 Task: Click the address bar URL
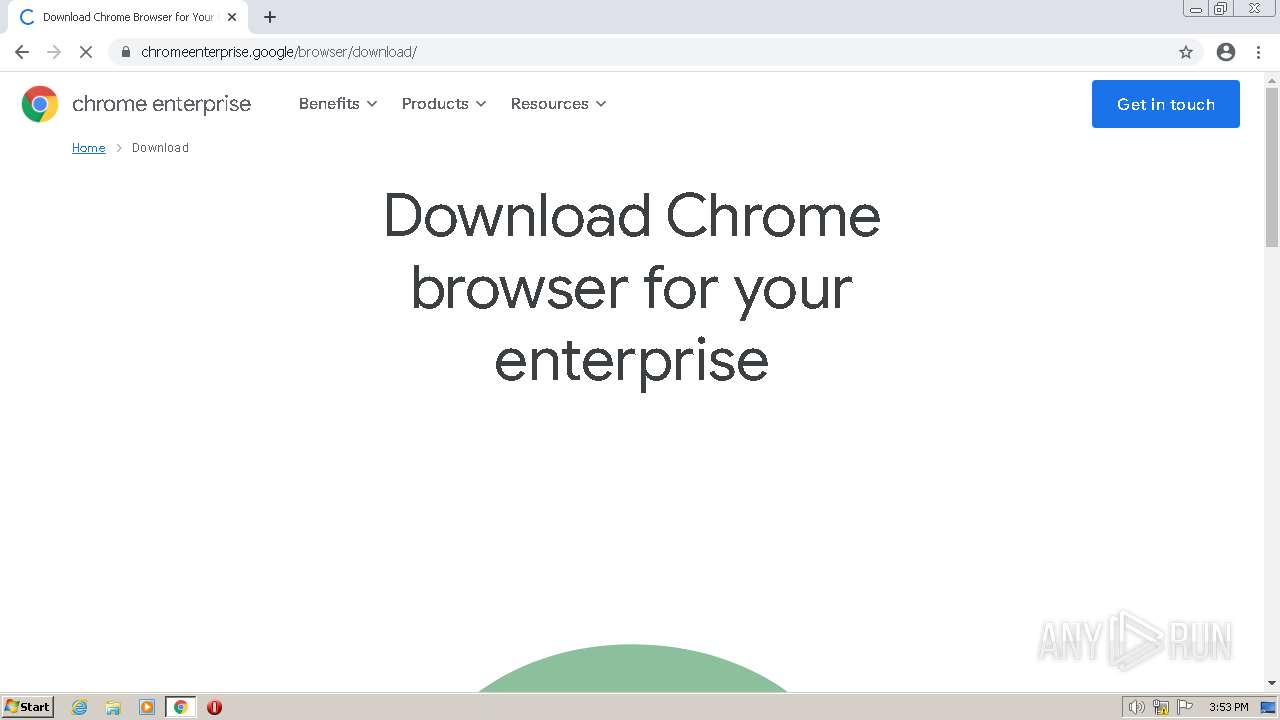click(279, 52)
